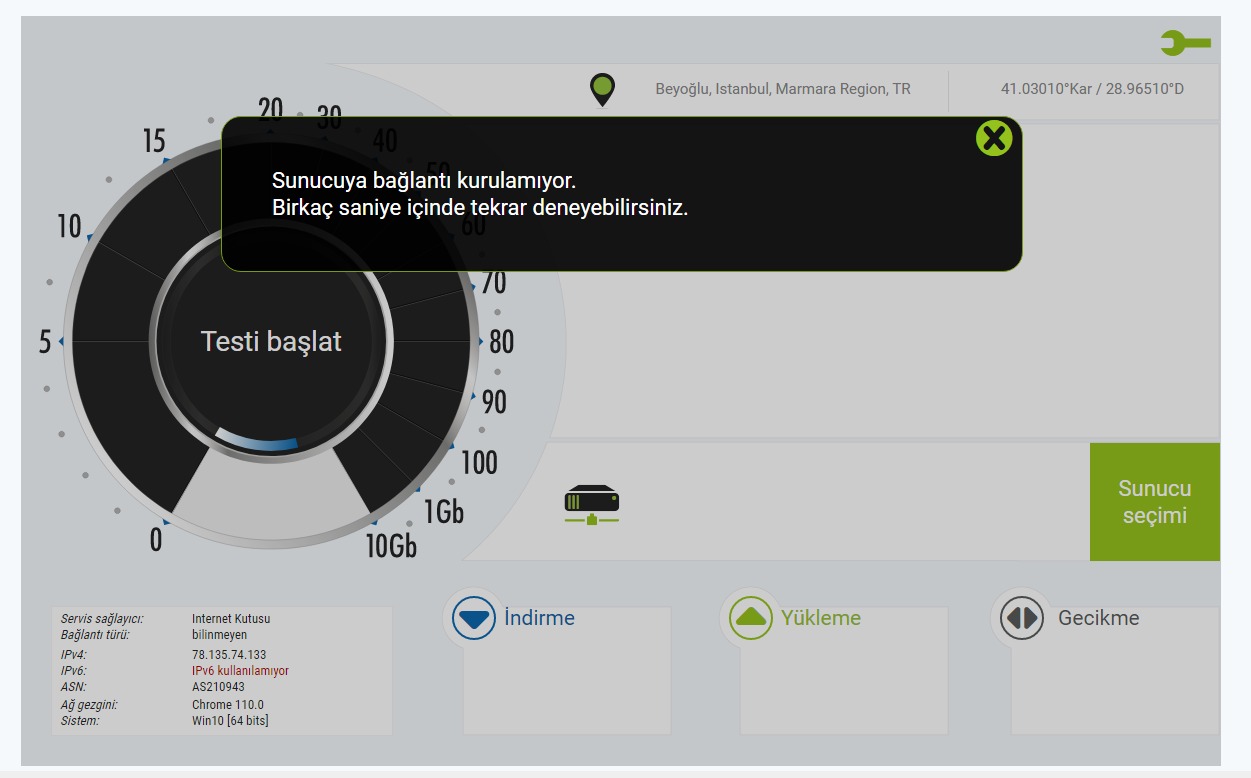Open Sunucu seçimi server selection
The image size is (1251, 778).
click(1155, 502)
